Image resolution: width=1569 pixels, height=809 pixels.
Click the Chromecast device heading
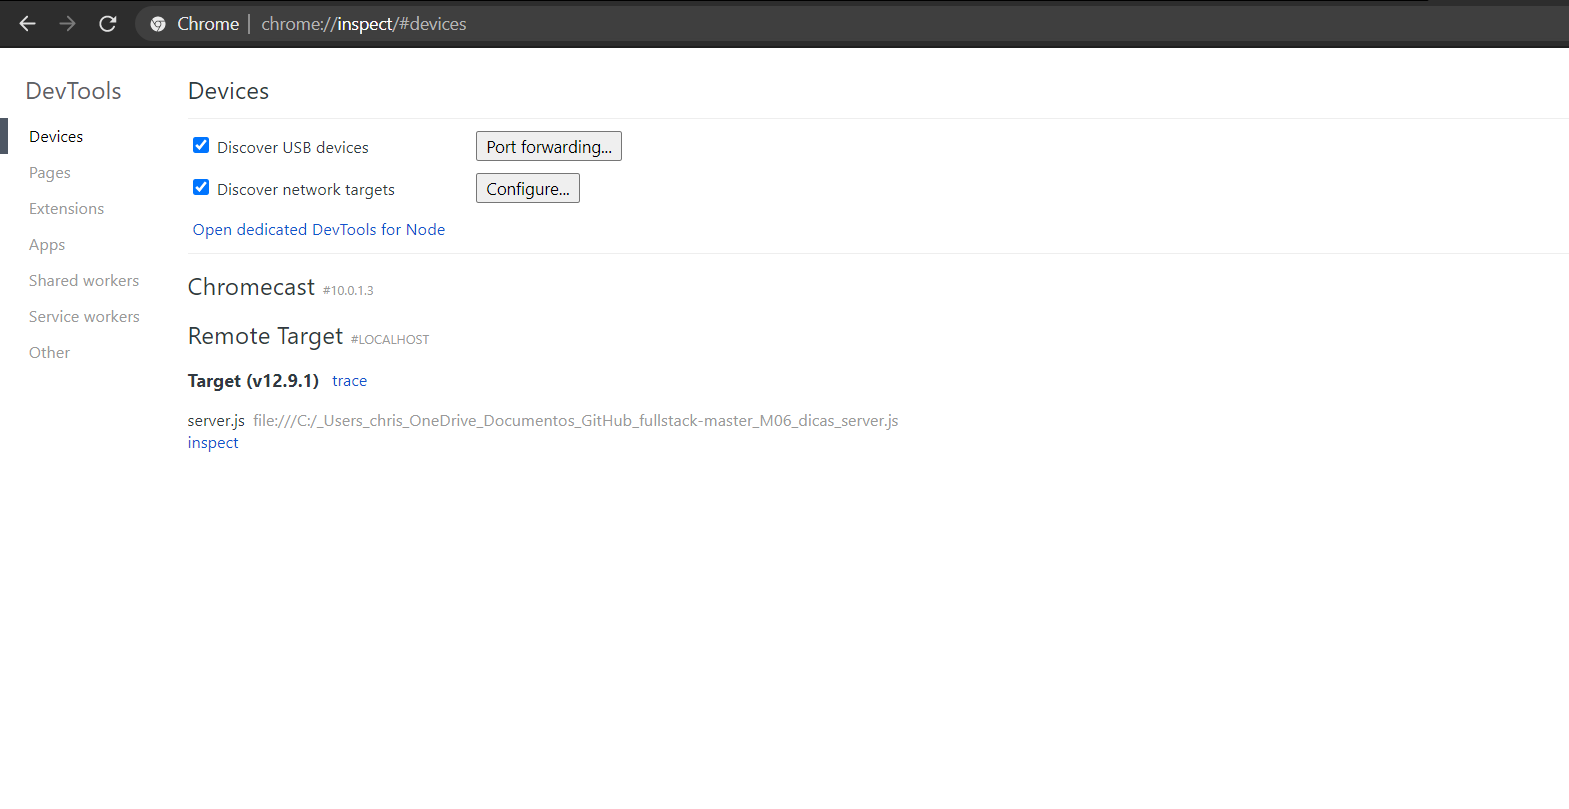pyautogui.click(x=251, y=287)
